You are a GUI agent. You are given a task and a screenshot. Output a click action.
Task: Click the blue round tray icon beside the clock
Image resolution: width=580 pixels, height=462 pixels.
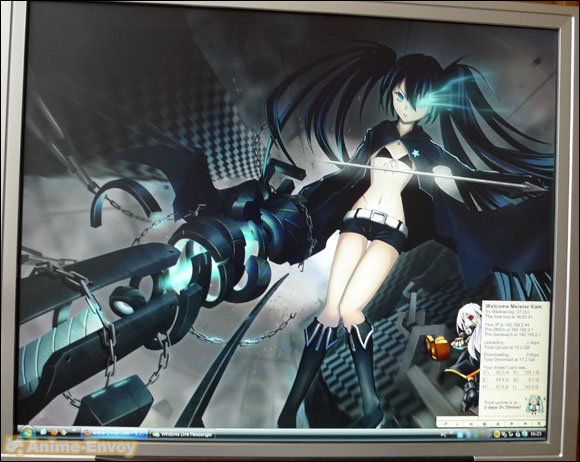pos(525,434)
